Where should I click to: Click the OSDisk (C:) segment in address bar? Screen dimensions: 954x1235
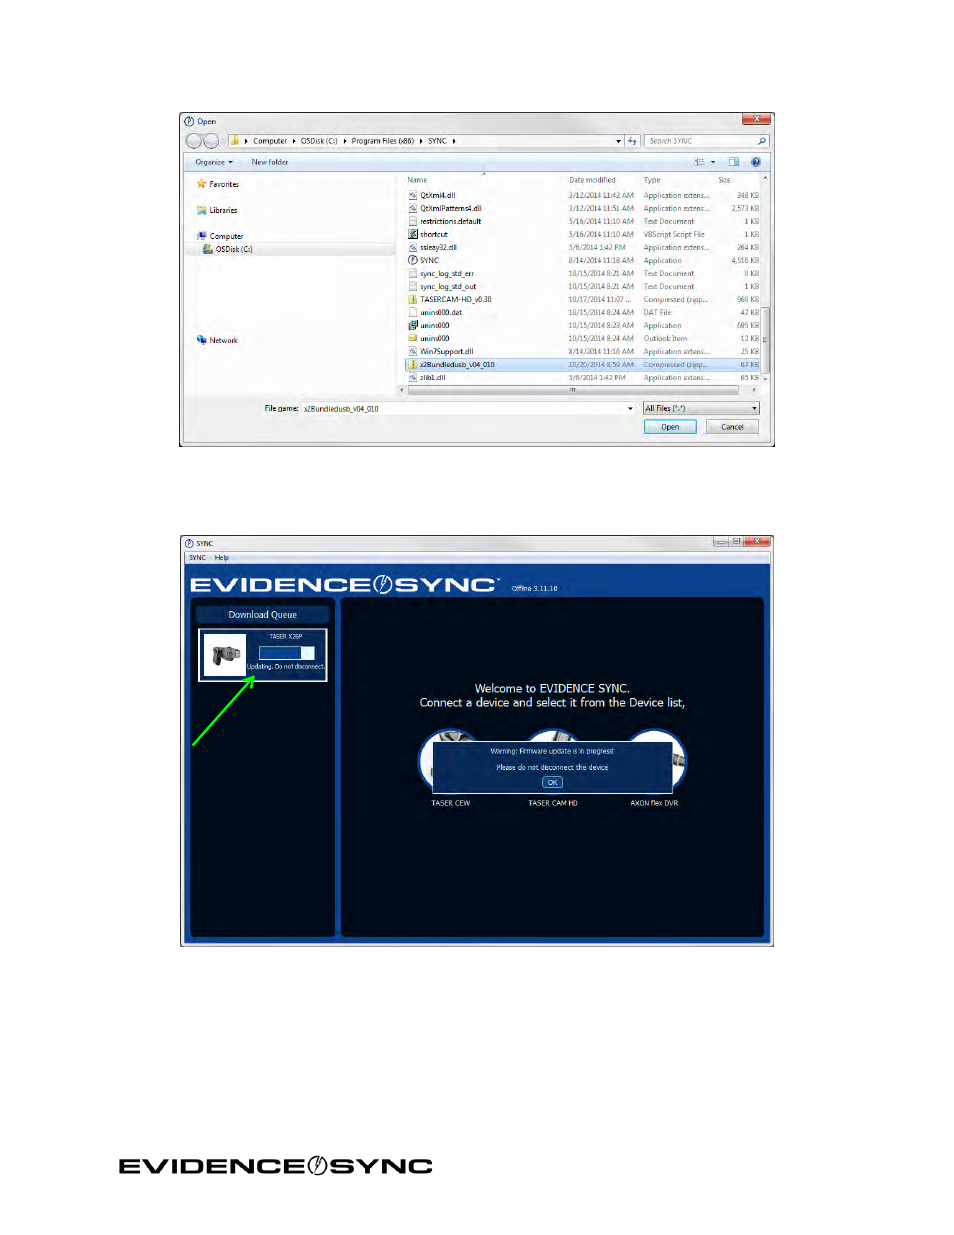(x=319, y=141)
